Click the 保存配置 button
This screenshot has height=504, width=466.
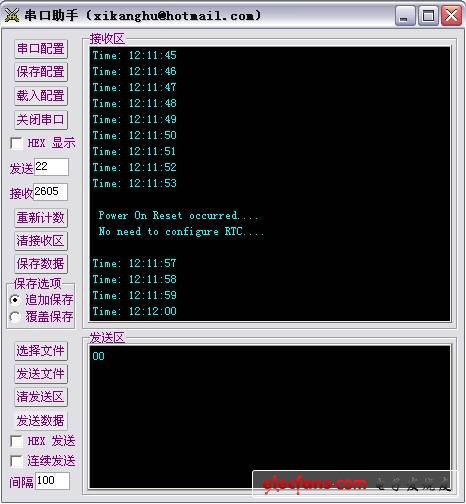pos(41,72)
